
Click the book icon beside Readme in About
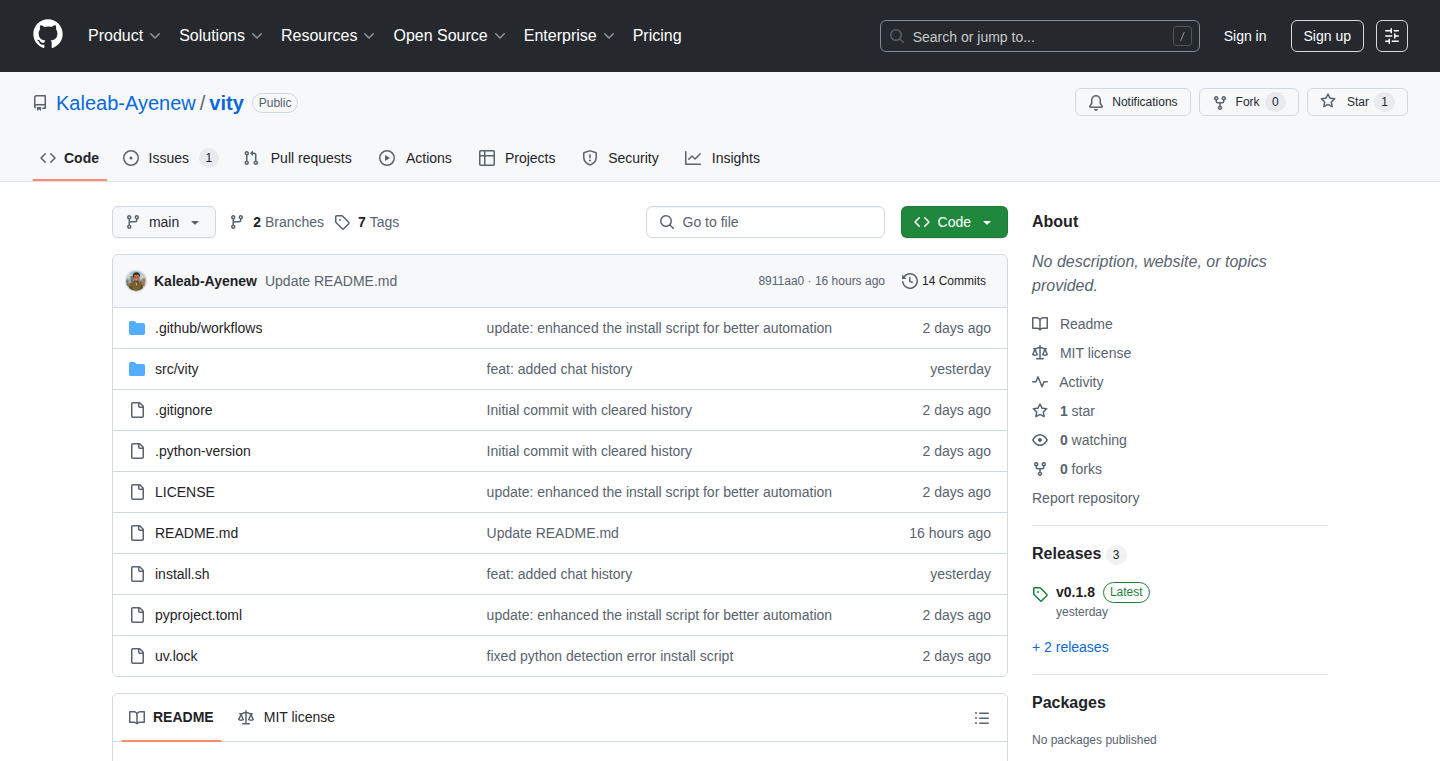[1040, 324]
